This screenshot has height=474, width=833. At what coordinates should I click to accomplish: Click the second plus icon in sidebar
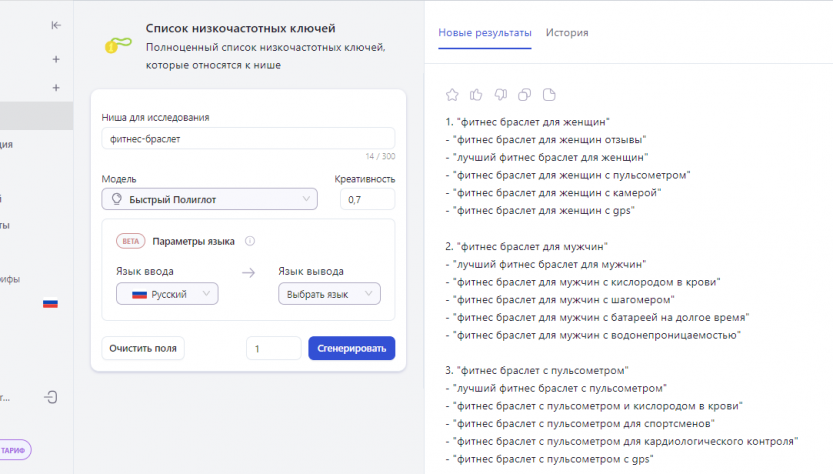tap(56, 88)
